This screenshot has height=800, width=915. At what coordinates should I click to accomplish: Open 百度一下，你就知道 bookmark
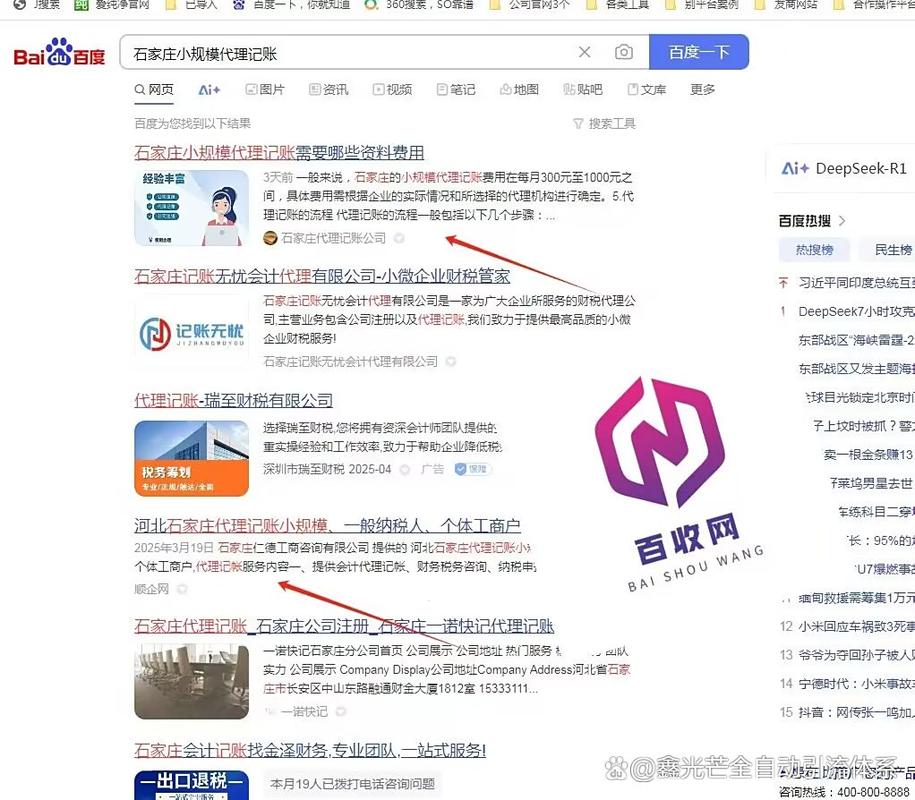(x=291, y=5)
